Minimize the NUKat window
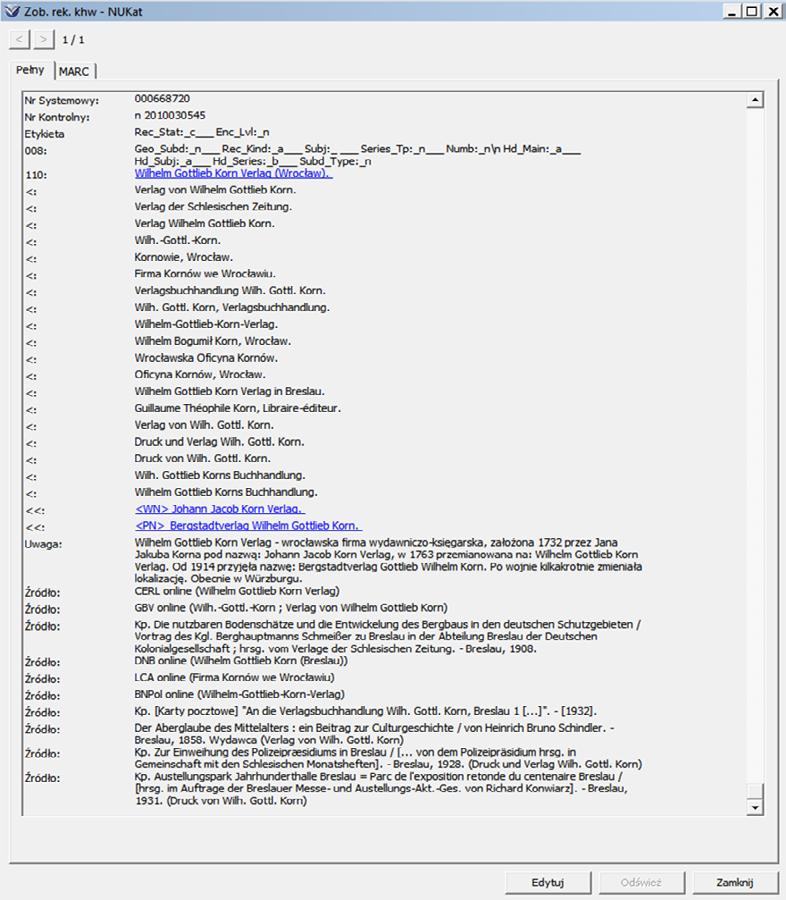Image resolution: width=786 pixels, height=900 pixels. [x=731, y=11]
